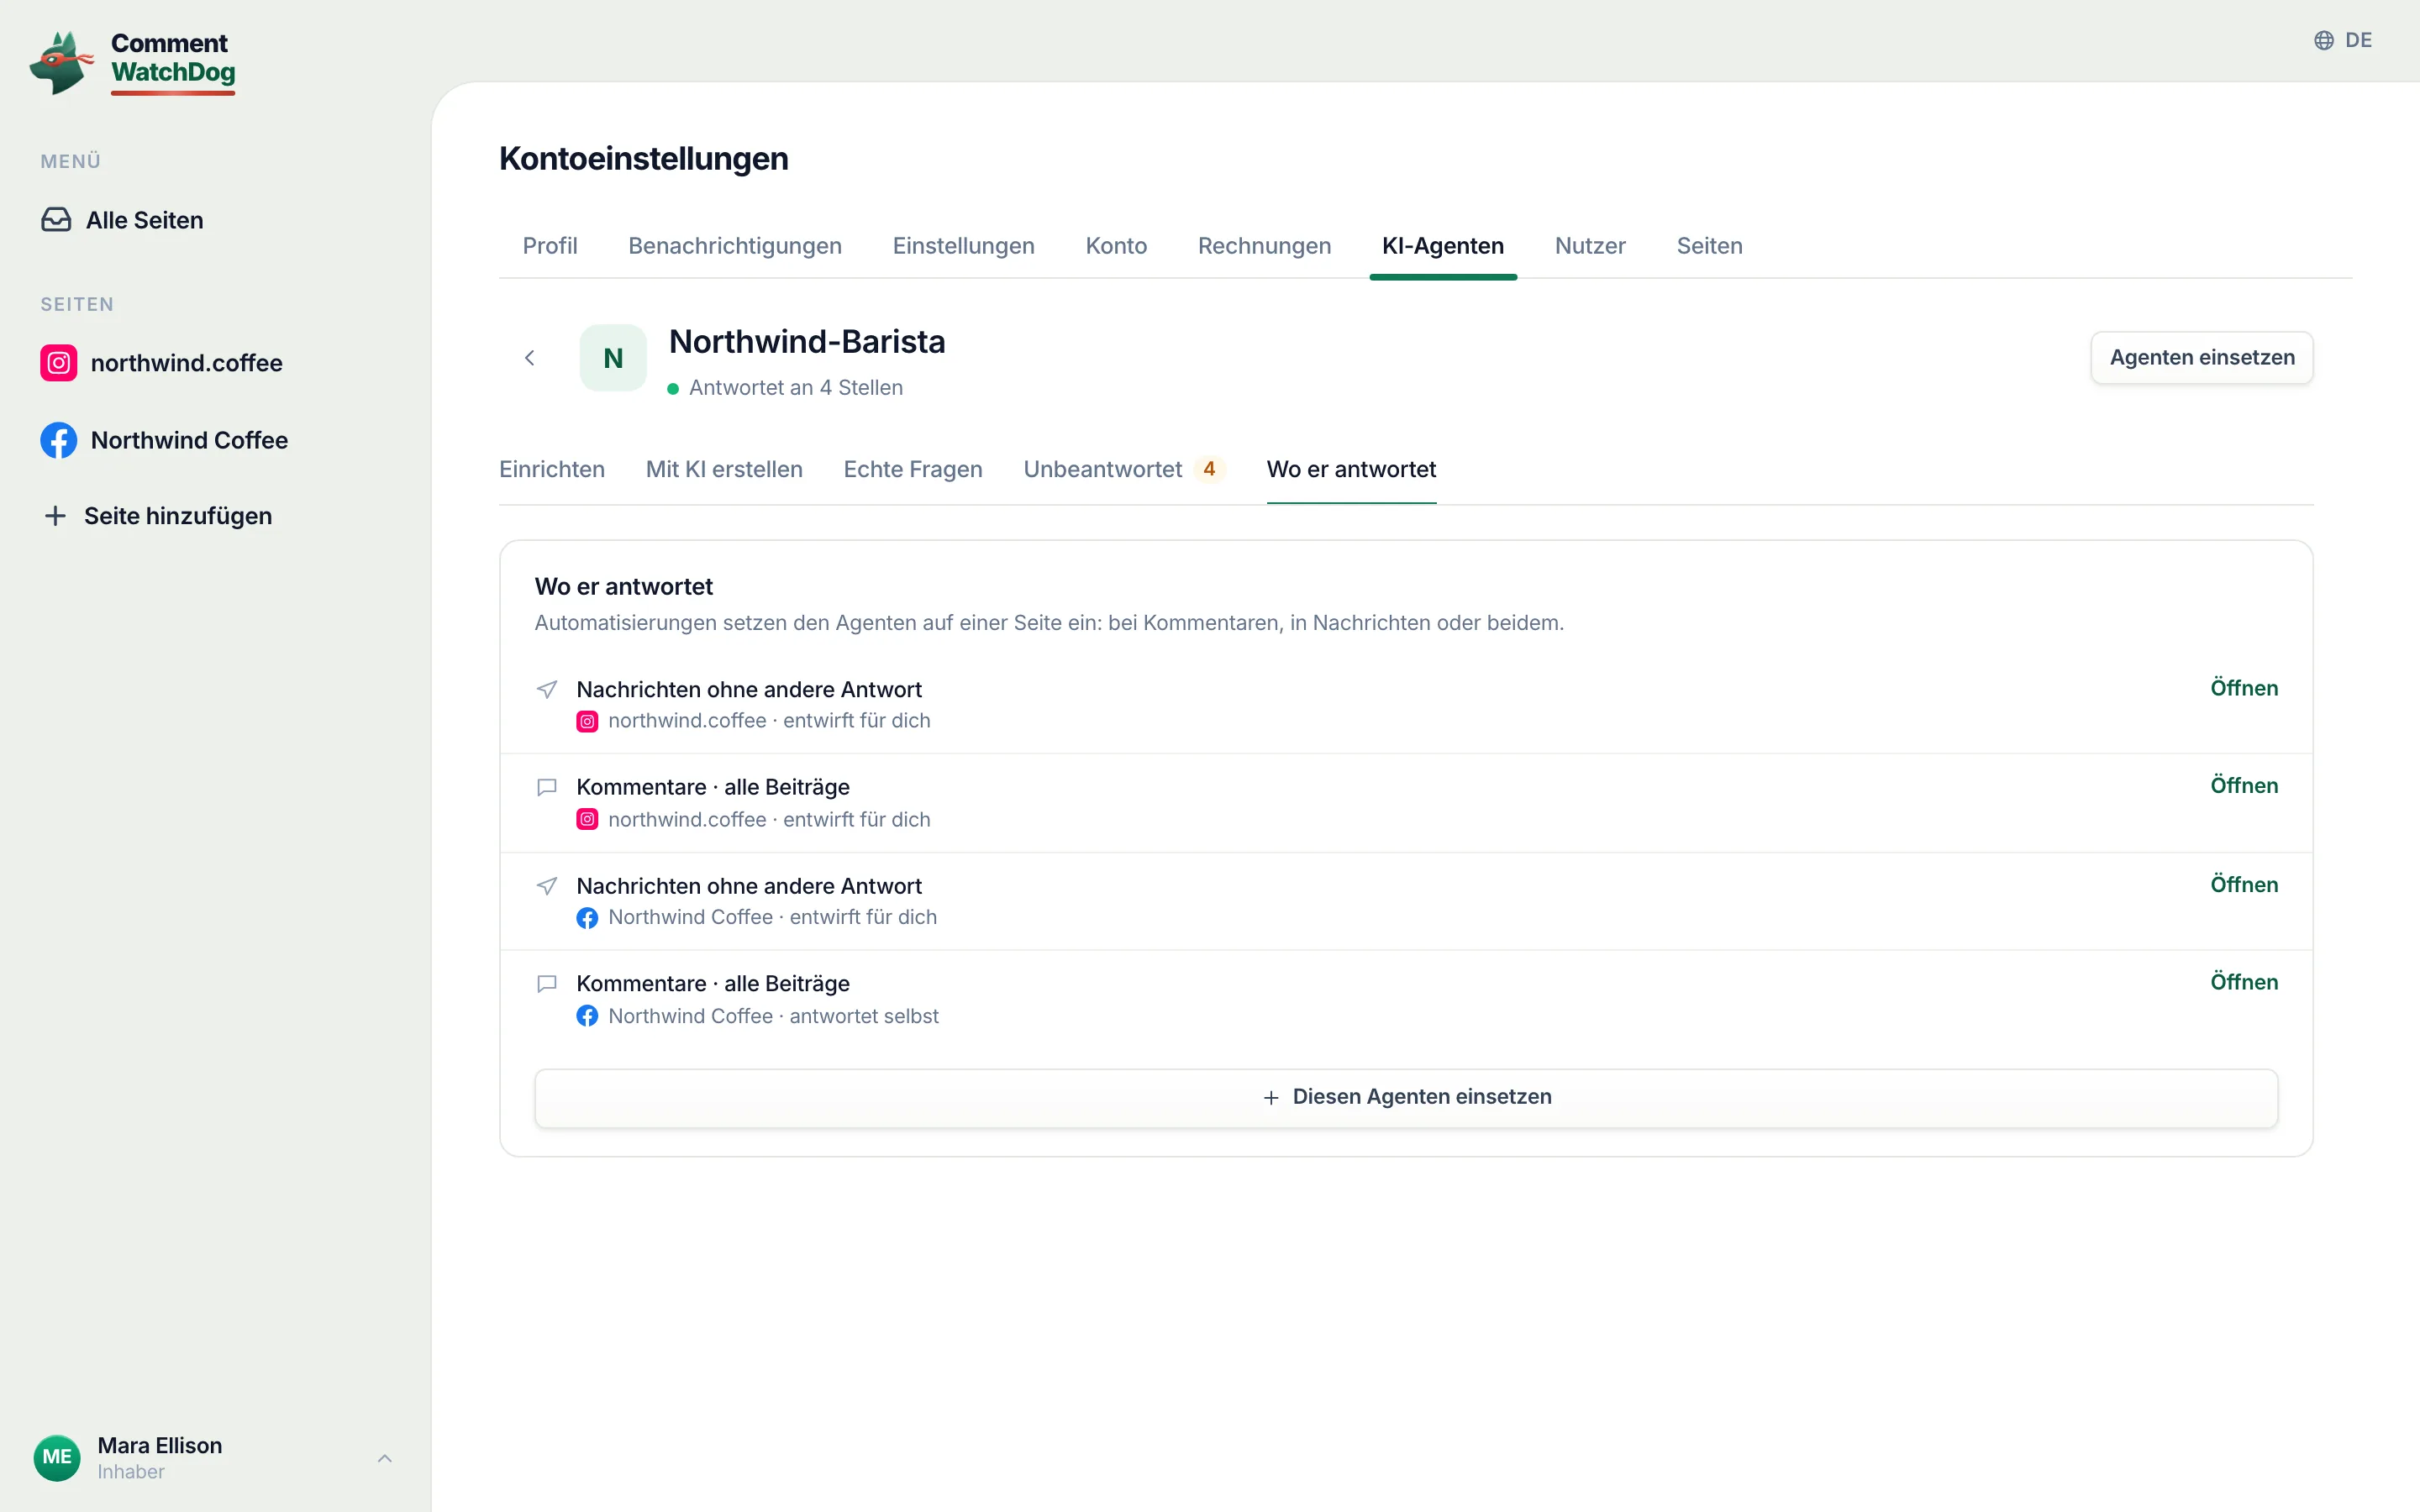Open the first Nachrichten ohne andere Antwort automation
Viewport: 2420px width, 1512px height.
[x=2244, y=688]
